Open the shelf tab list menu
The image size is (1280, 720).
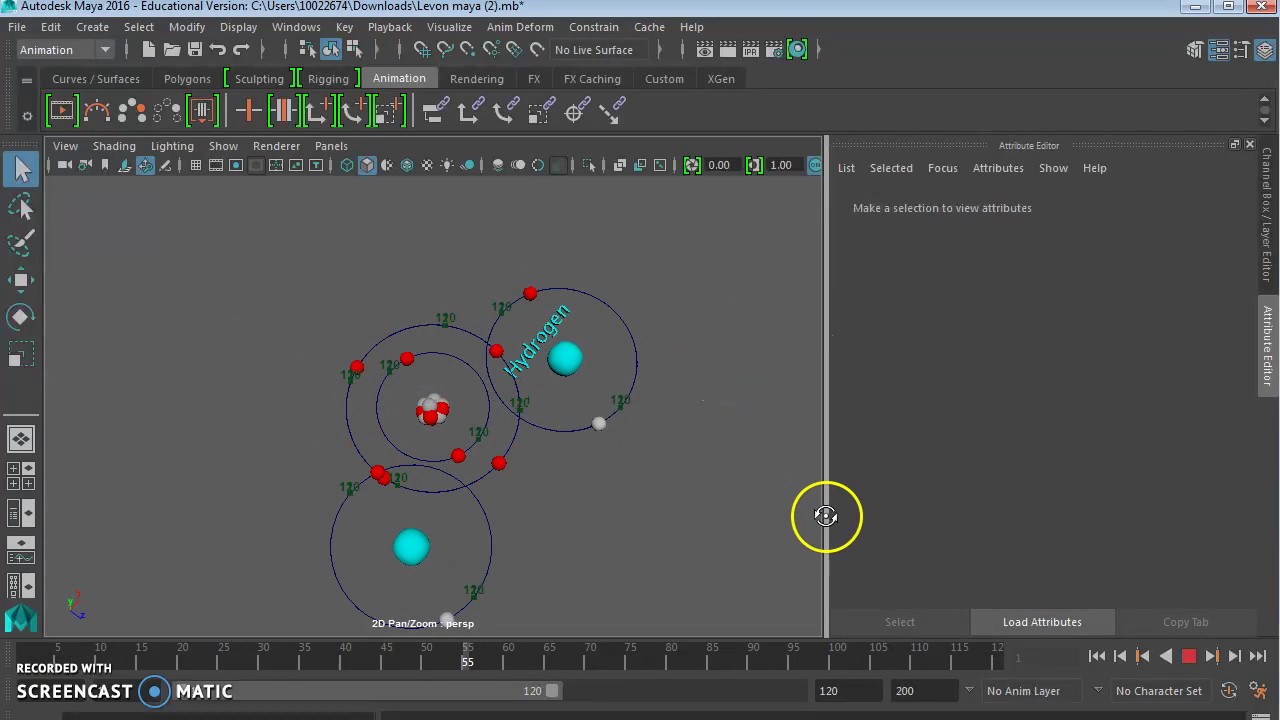(27, 79)
